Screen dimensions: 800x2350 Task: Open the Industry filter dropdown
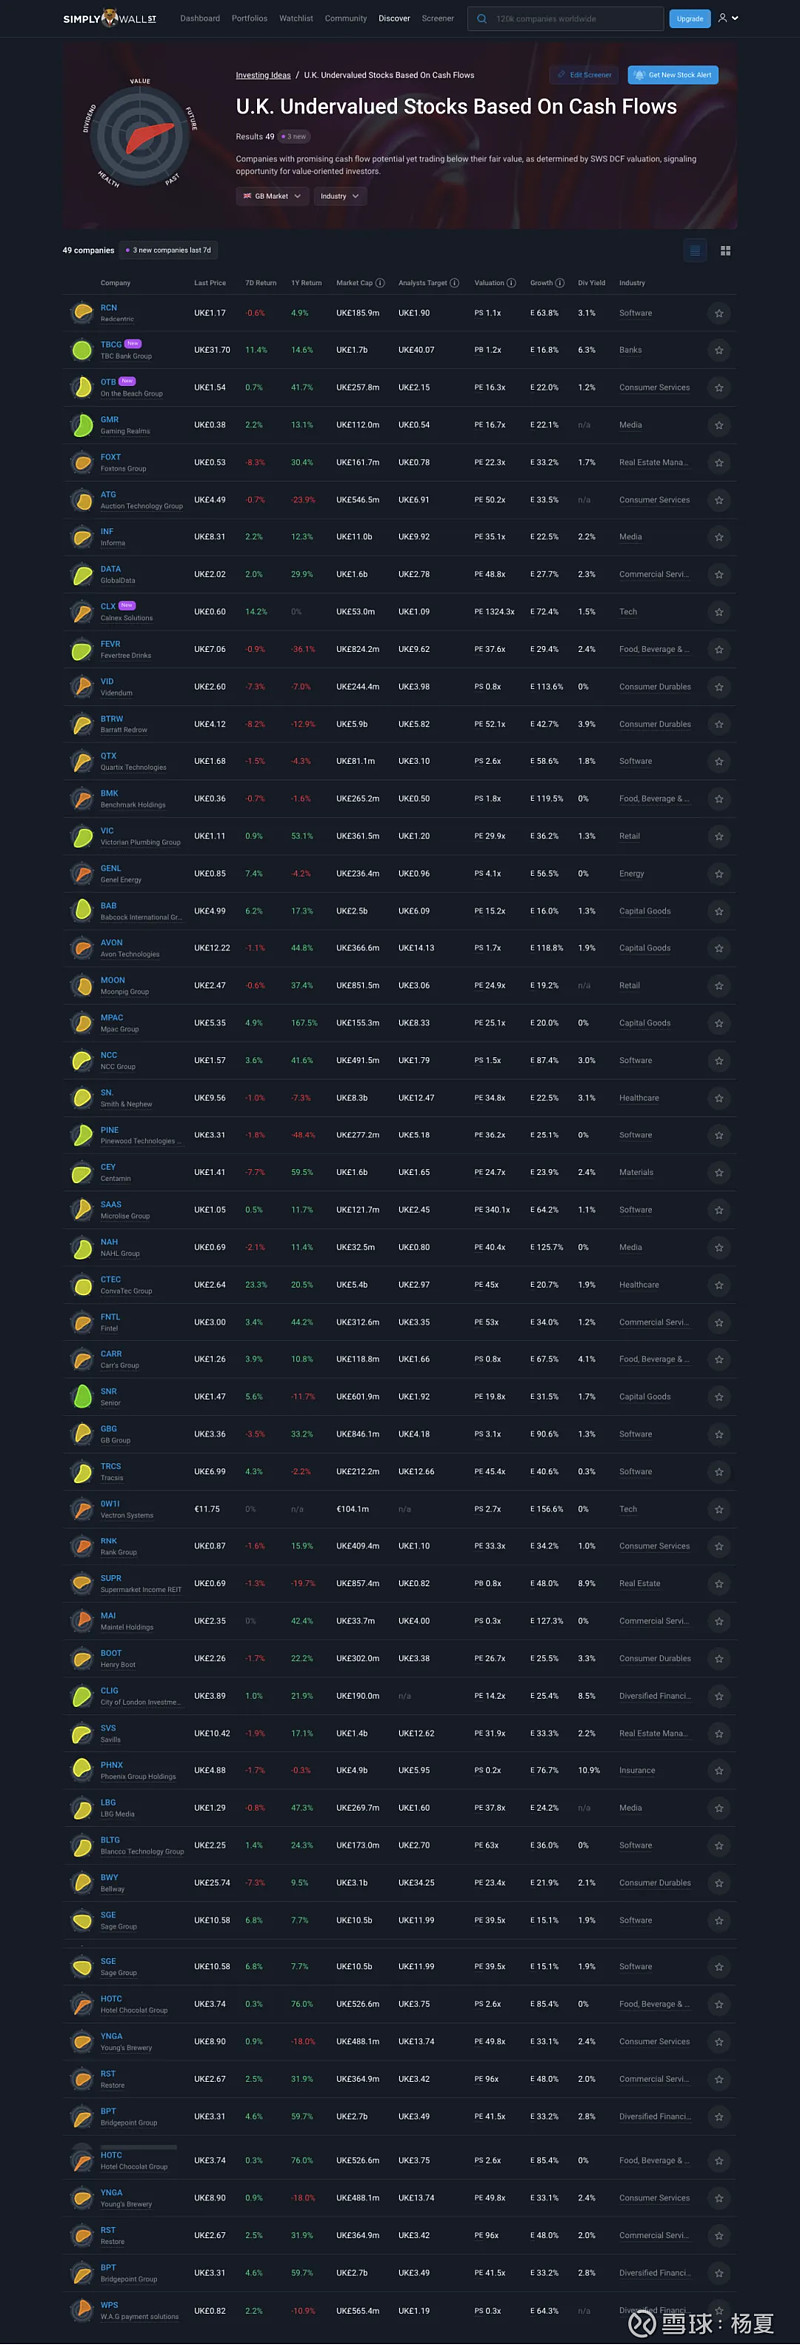pos(340,196)
